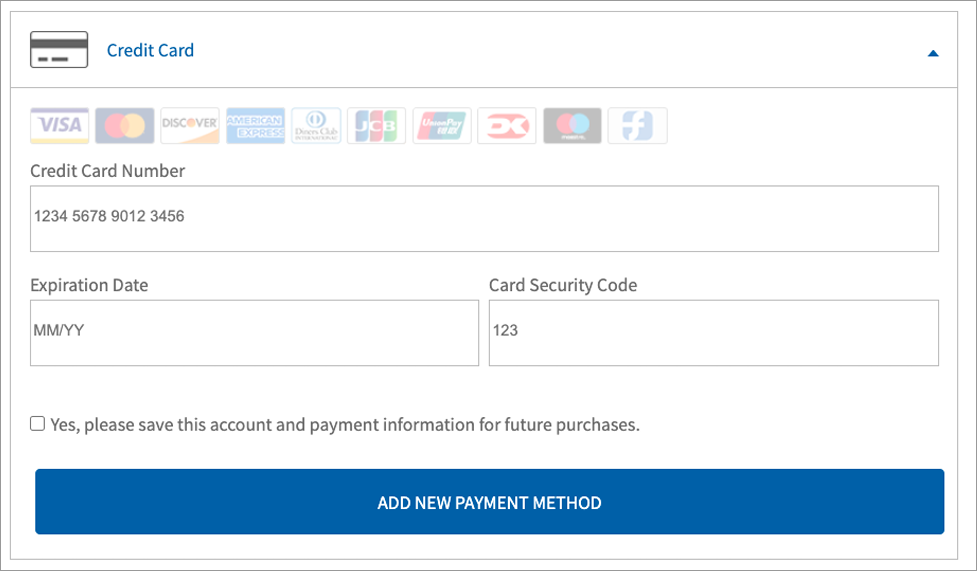Focus the 123 security code input box

coord(713,333)
